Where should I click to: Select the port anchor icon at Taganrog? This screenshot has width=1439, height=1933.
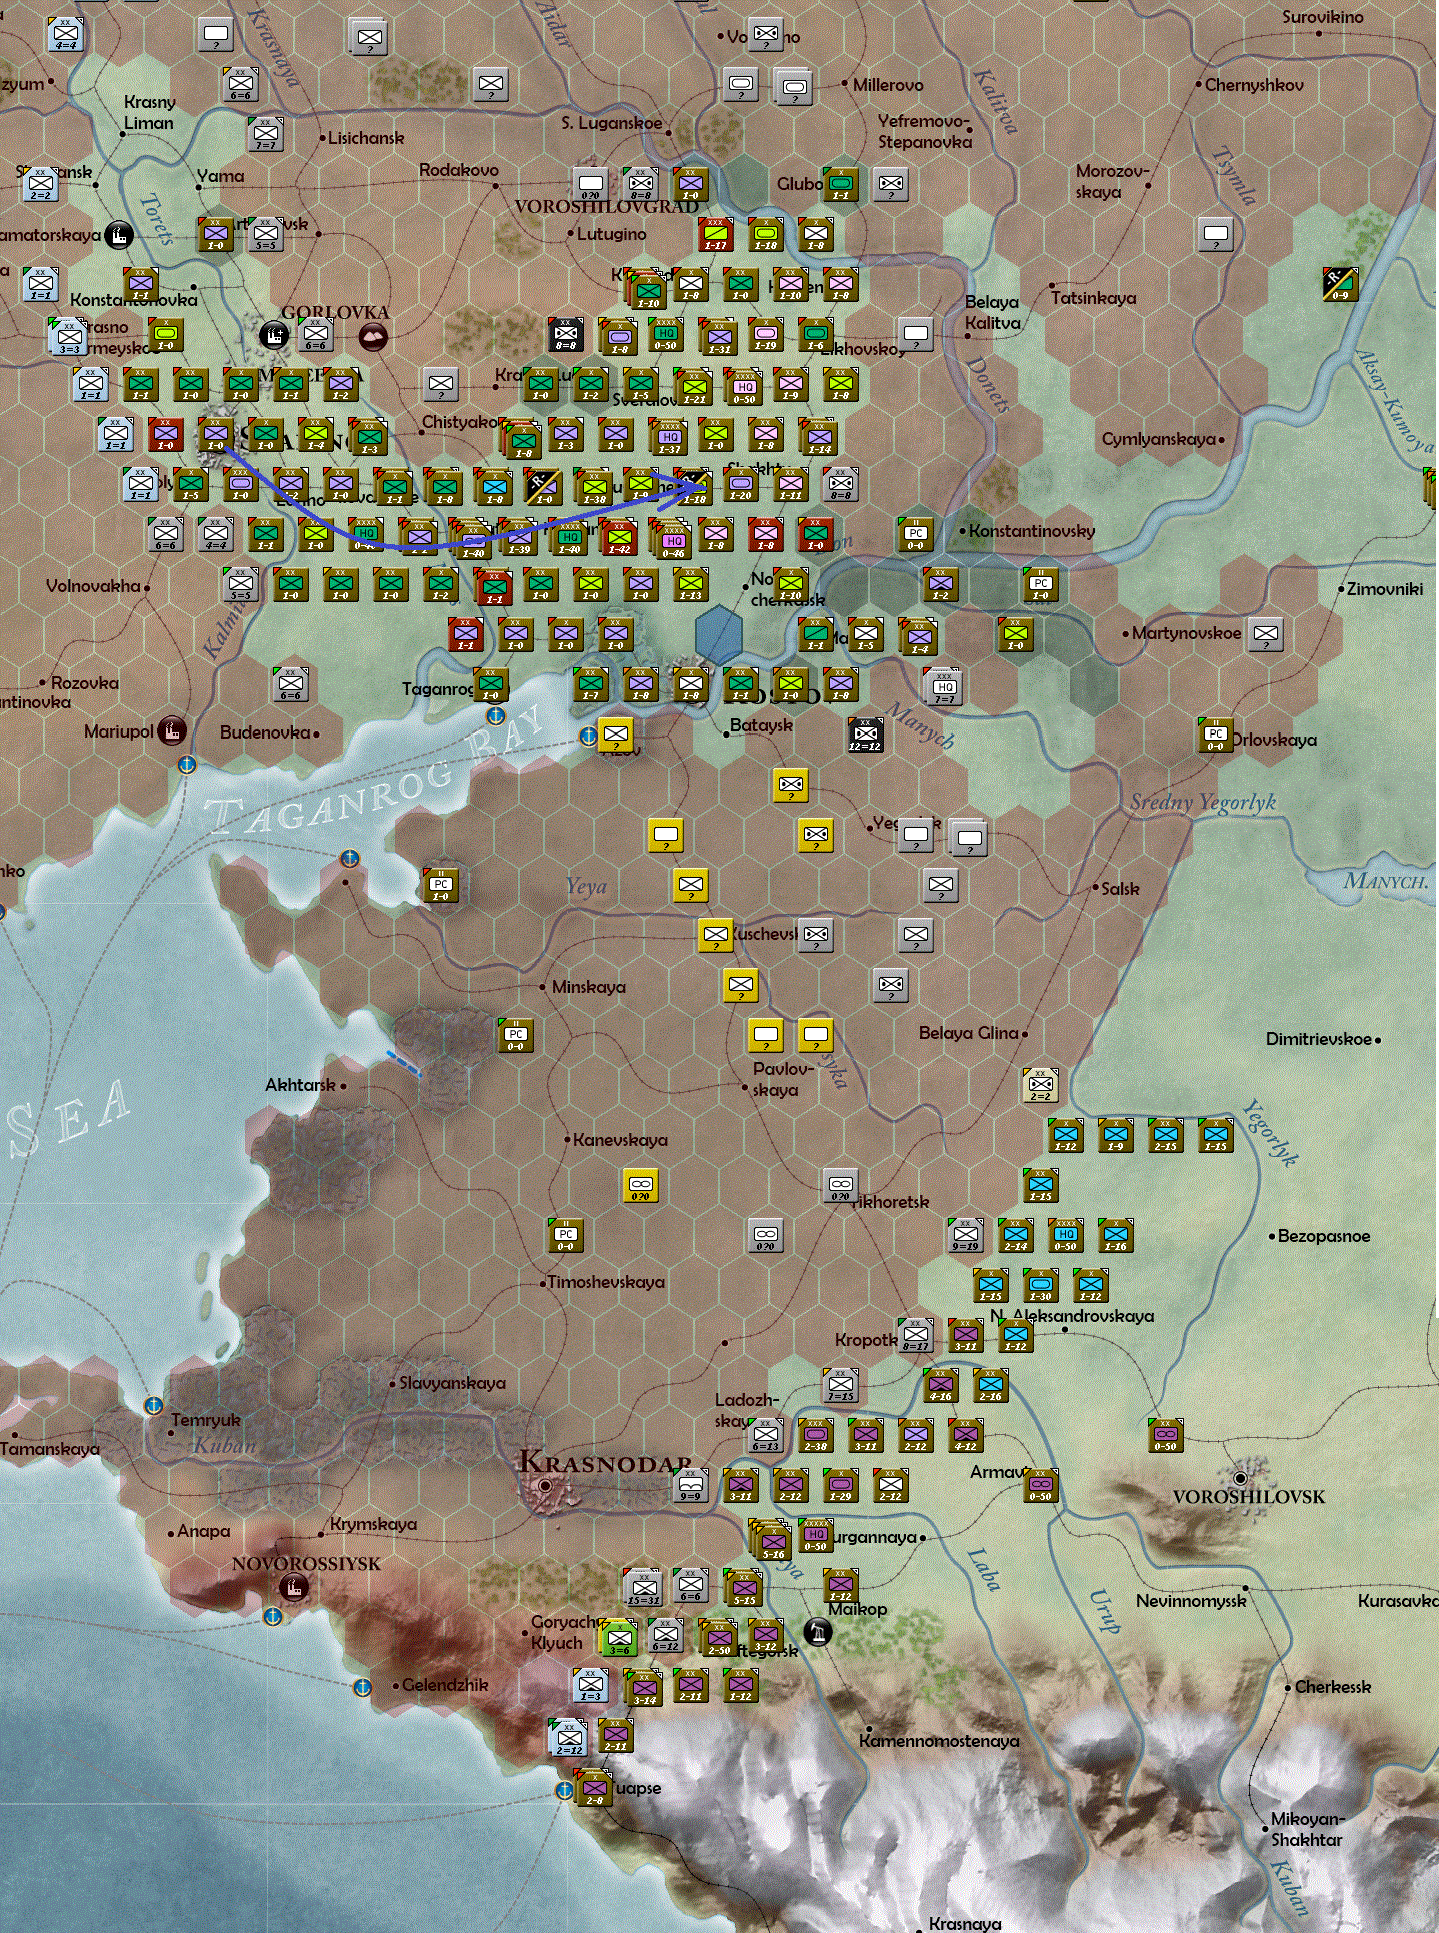pyautogui.click(x=495, y=715)
